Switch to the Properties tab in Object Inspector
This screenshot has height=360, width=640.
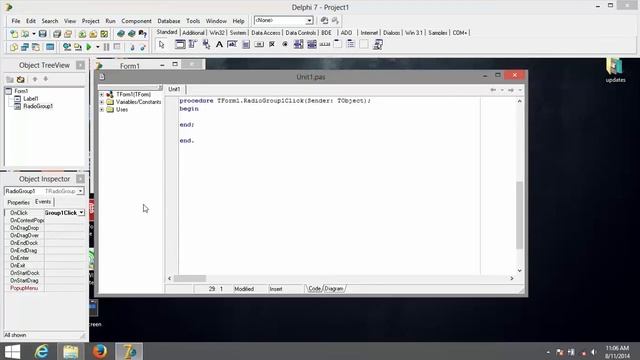[18, 202]
